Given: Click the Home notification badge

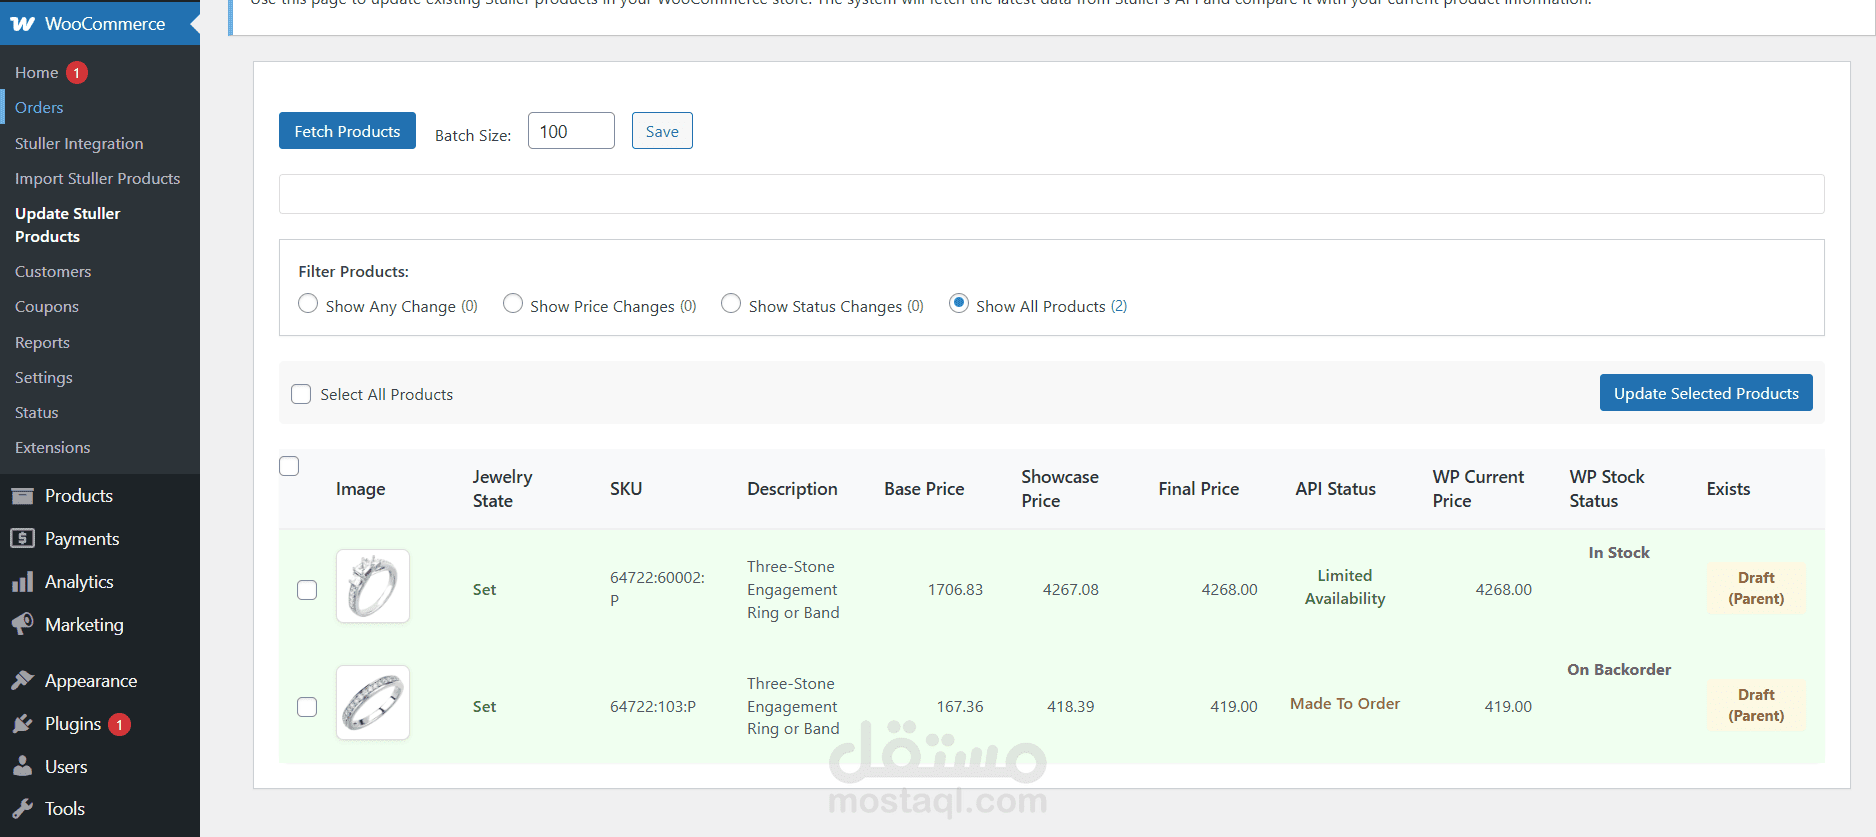Looking at the screenshot, I should coord(77,72).
